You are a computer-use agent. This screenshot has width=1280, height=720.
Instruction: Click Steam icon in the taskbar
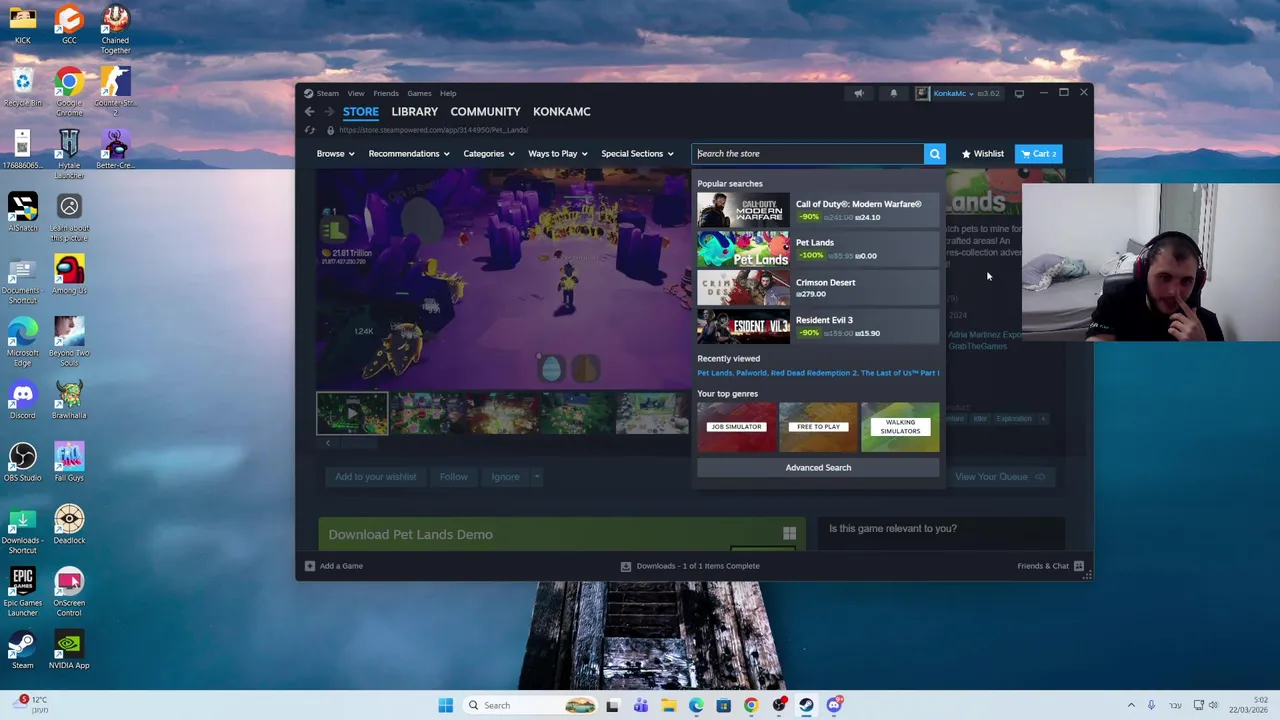806,705
